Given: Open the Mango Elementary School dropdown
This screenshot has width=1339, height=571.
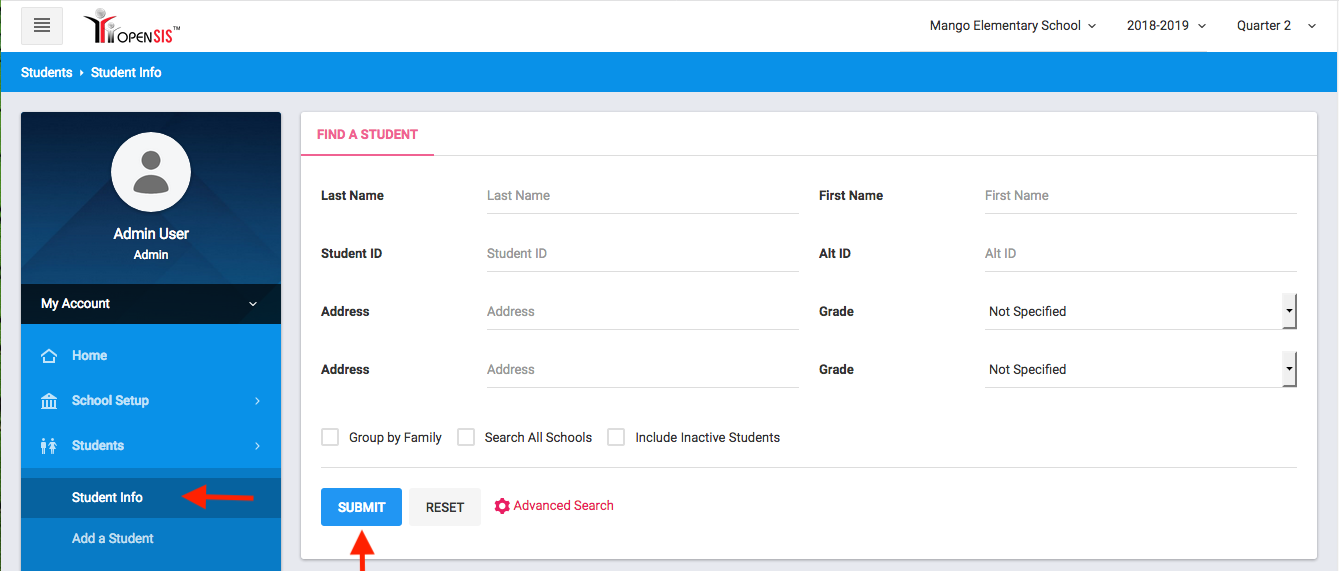Looking at the screenshot, I should click(x=1012, y=26).
